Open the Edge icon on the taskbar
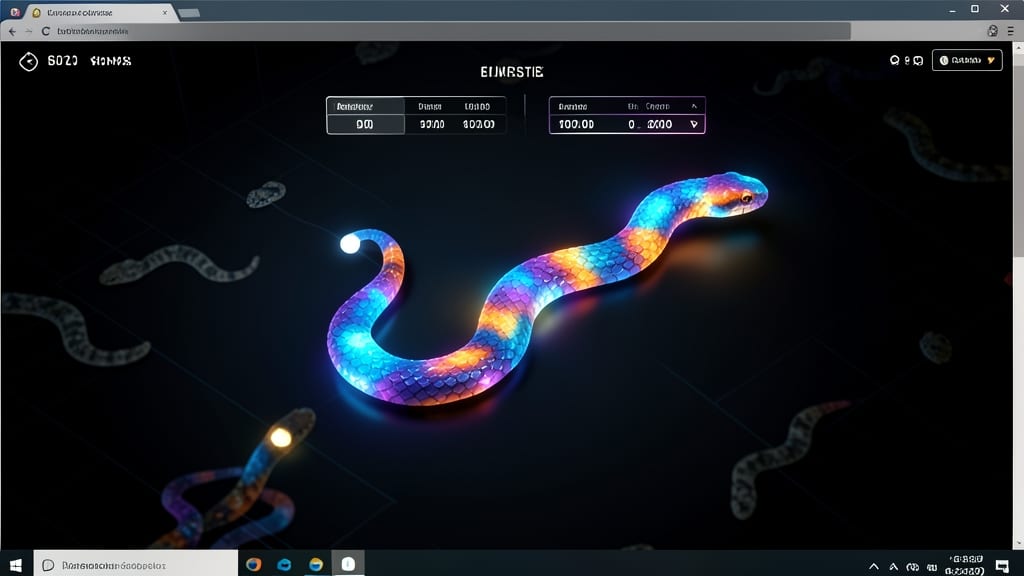Image resolution: width=1024 pixels, height=576 pixels. [285, 565]
